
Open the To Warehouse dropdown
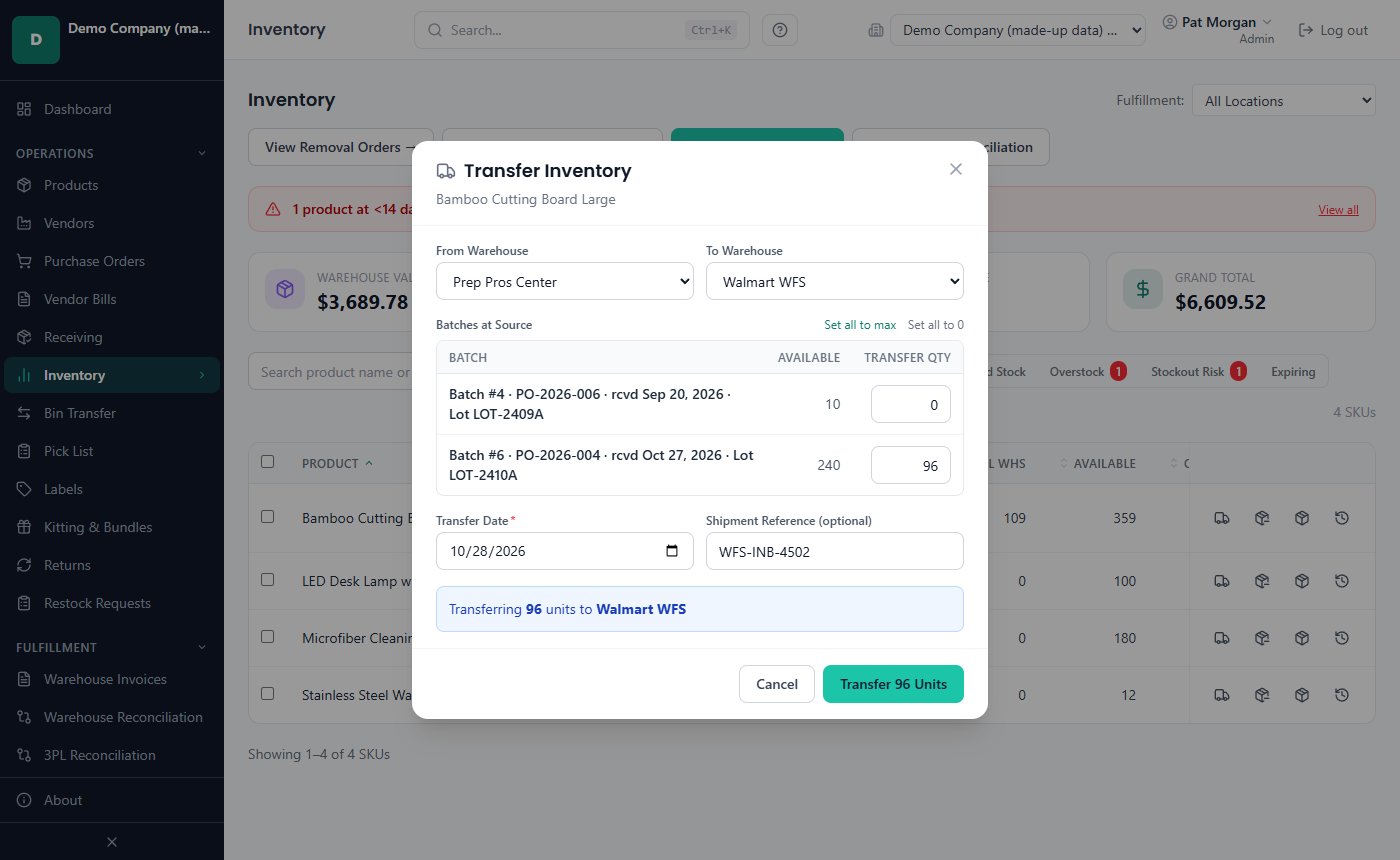[x=835, y=281]
